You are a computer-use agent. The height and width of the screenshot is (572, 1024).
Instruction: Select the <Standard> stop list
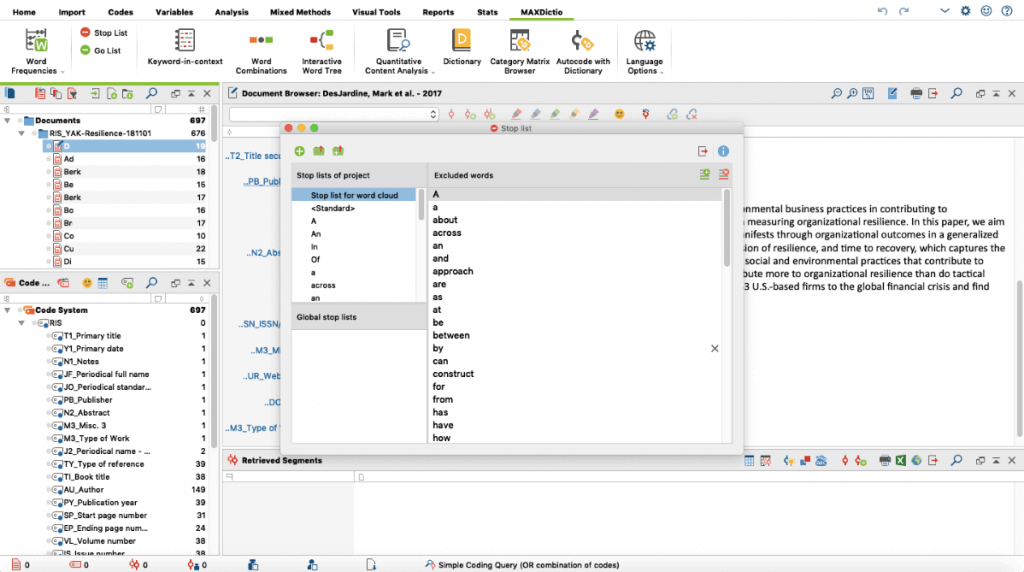pyautogui.click(x=333, y=208)
